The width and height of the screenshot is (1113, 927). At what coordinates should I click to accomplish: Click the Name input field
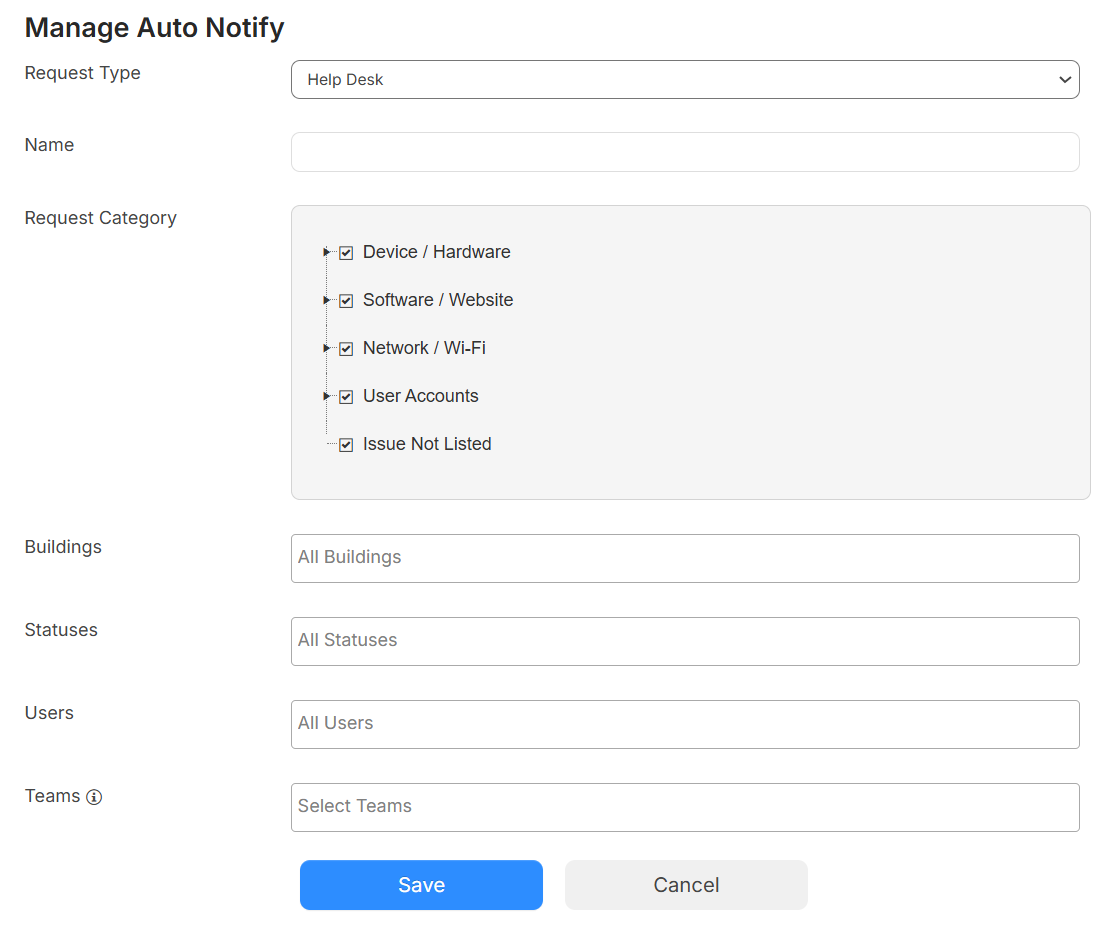tap(685, 151)
